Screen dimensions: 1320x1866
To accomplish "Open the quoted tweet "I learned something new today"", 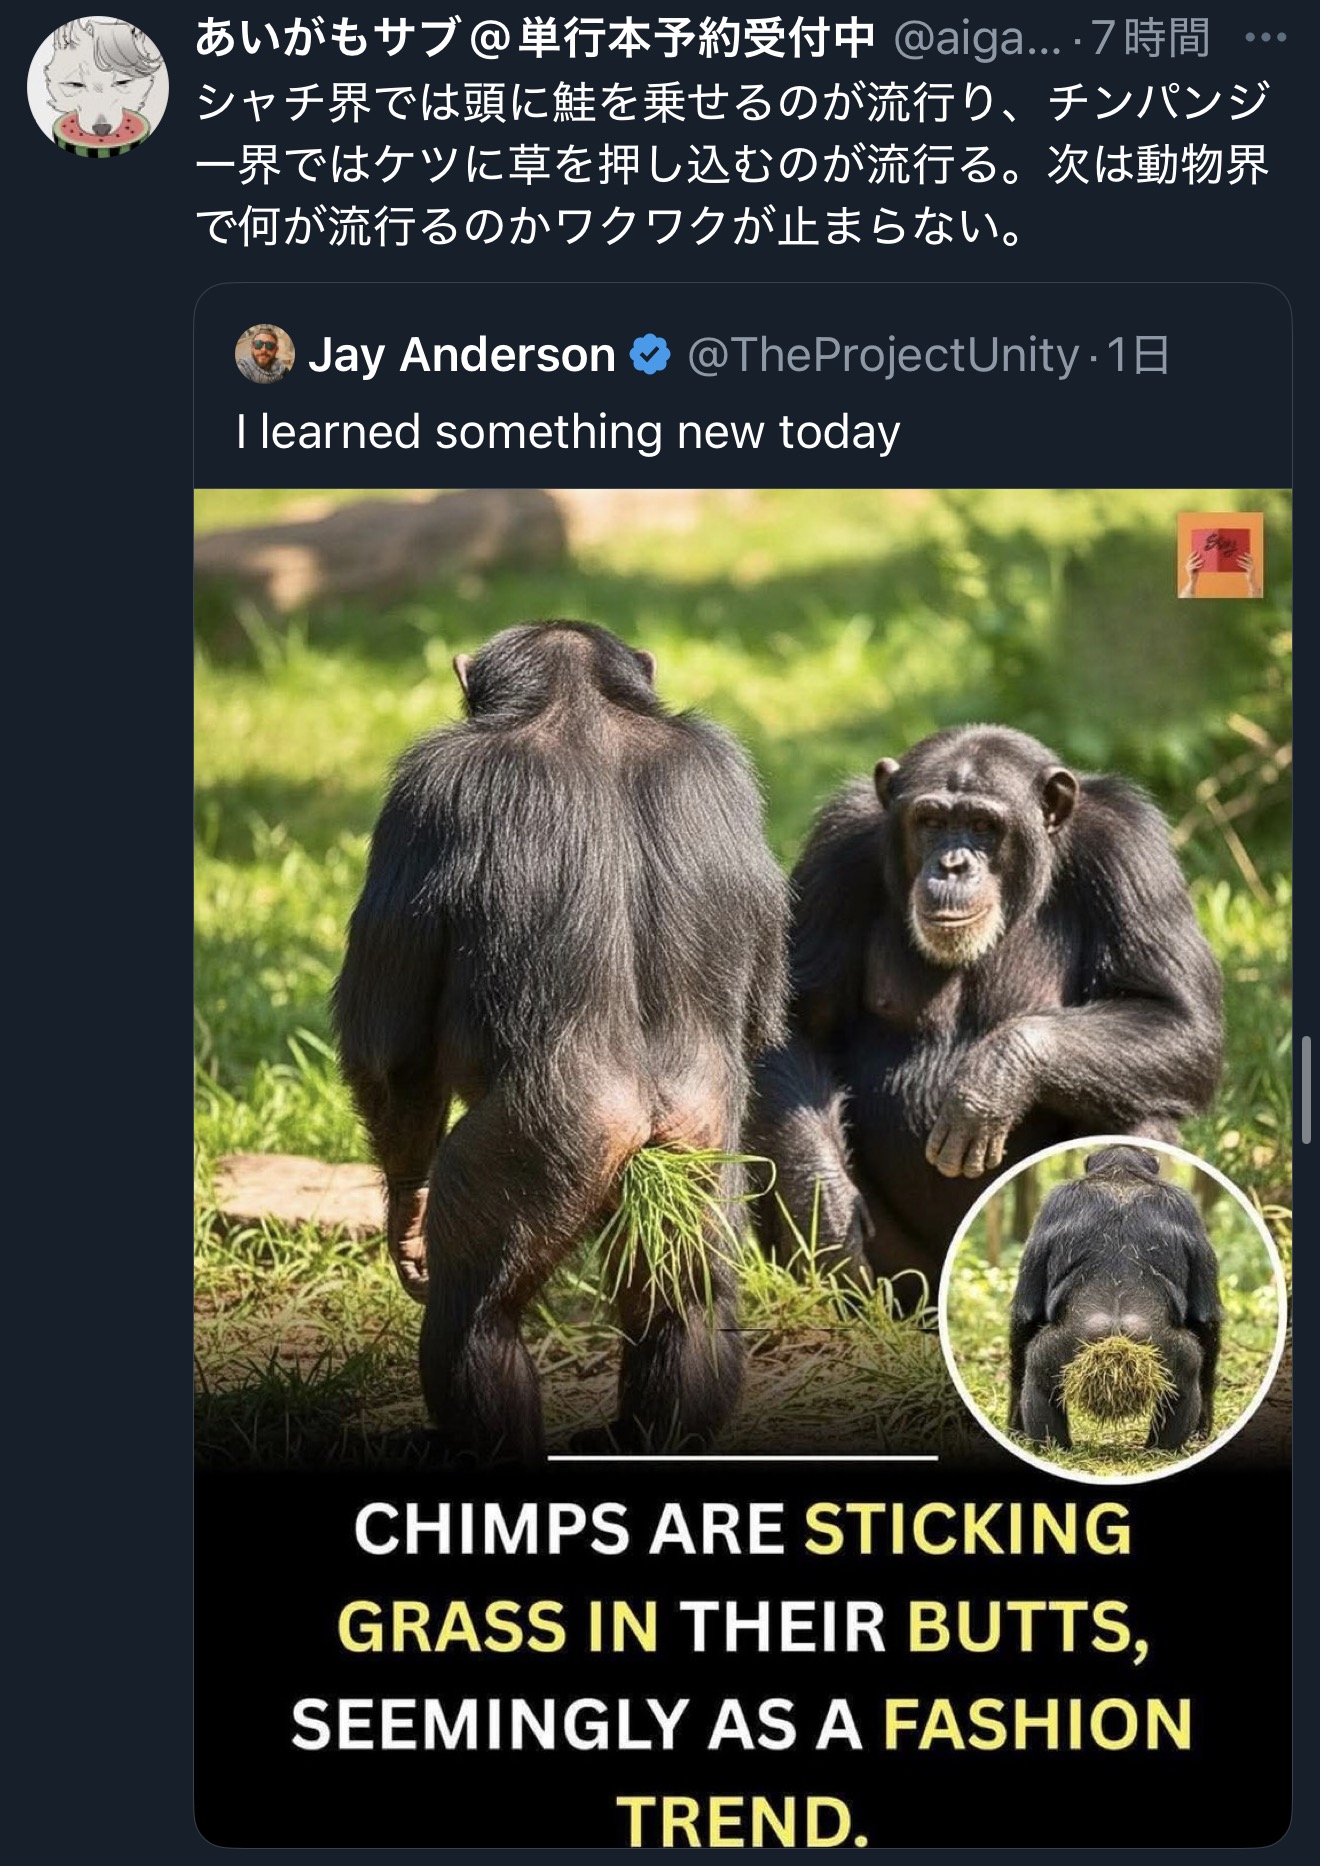I will pos(568,432).
